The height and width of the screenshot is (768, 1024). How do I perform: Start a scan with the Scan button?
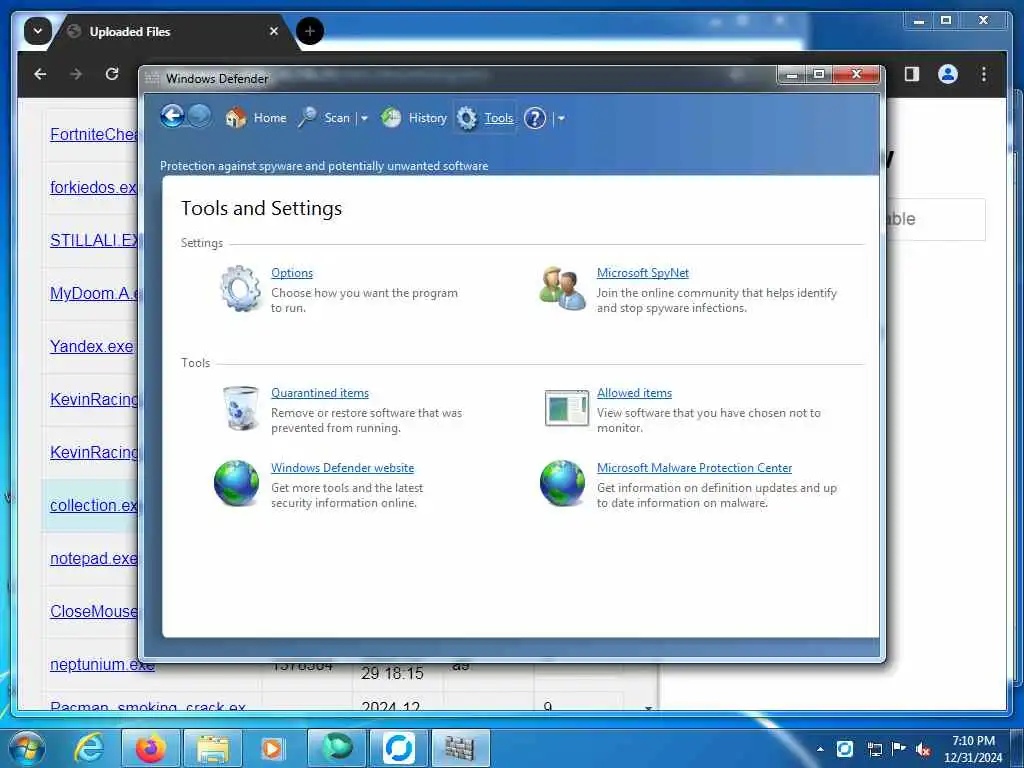[x=325, y=118]
